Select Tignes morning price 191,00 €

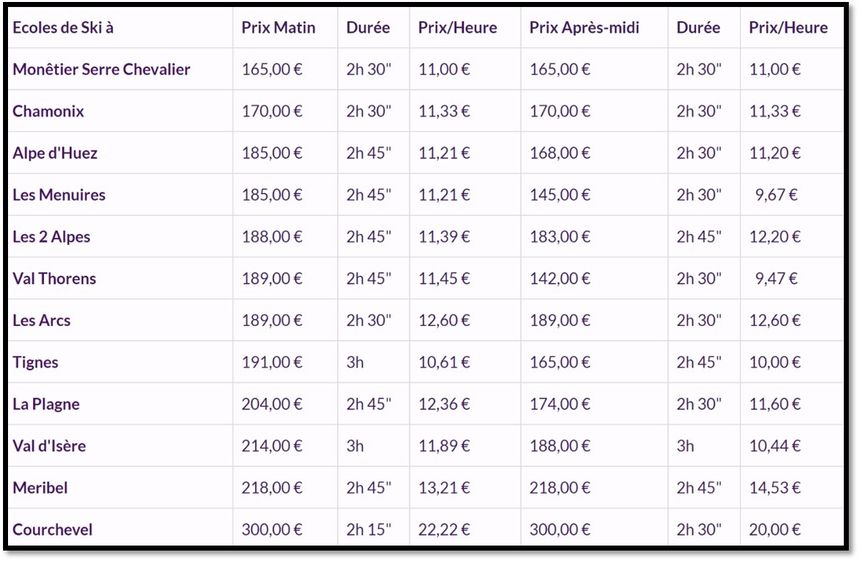click(272, 362)
